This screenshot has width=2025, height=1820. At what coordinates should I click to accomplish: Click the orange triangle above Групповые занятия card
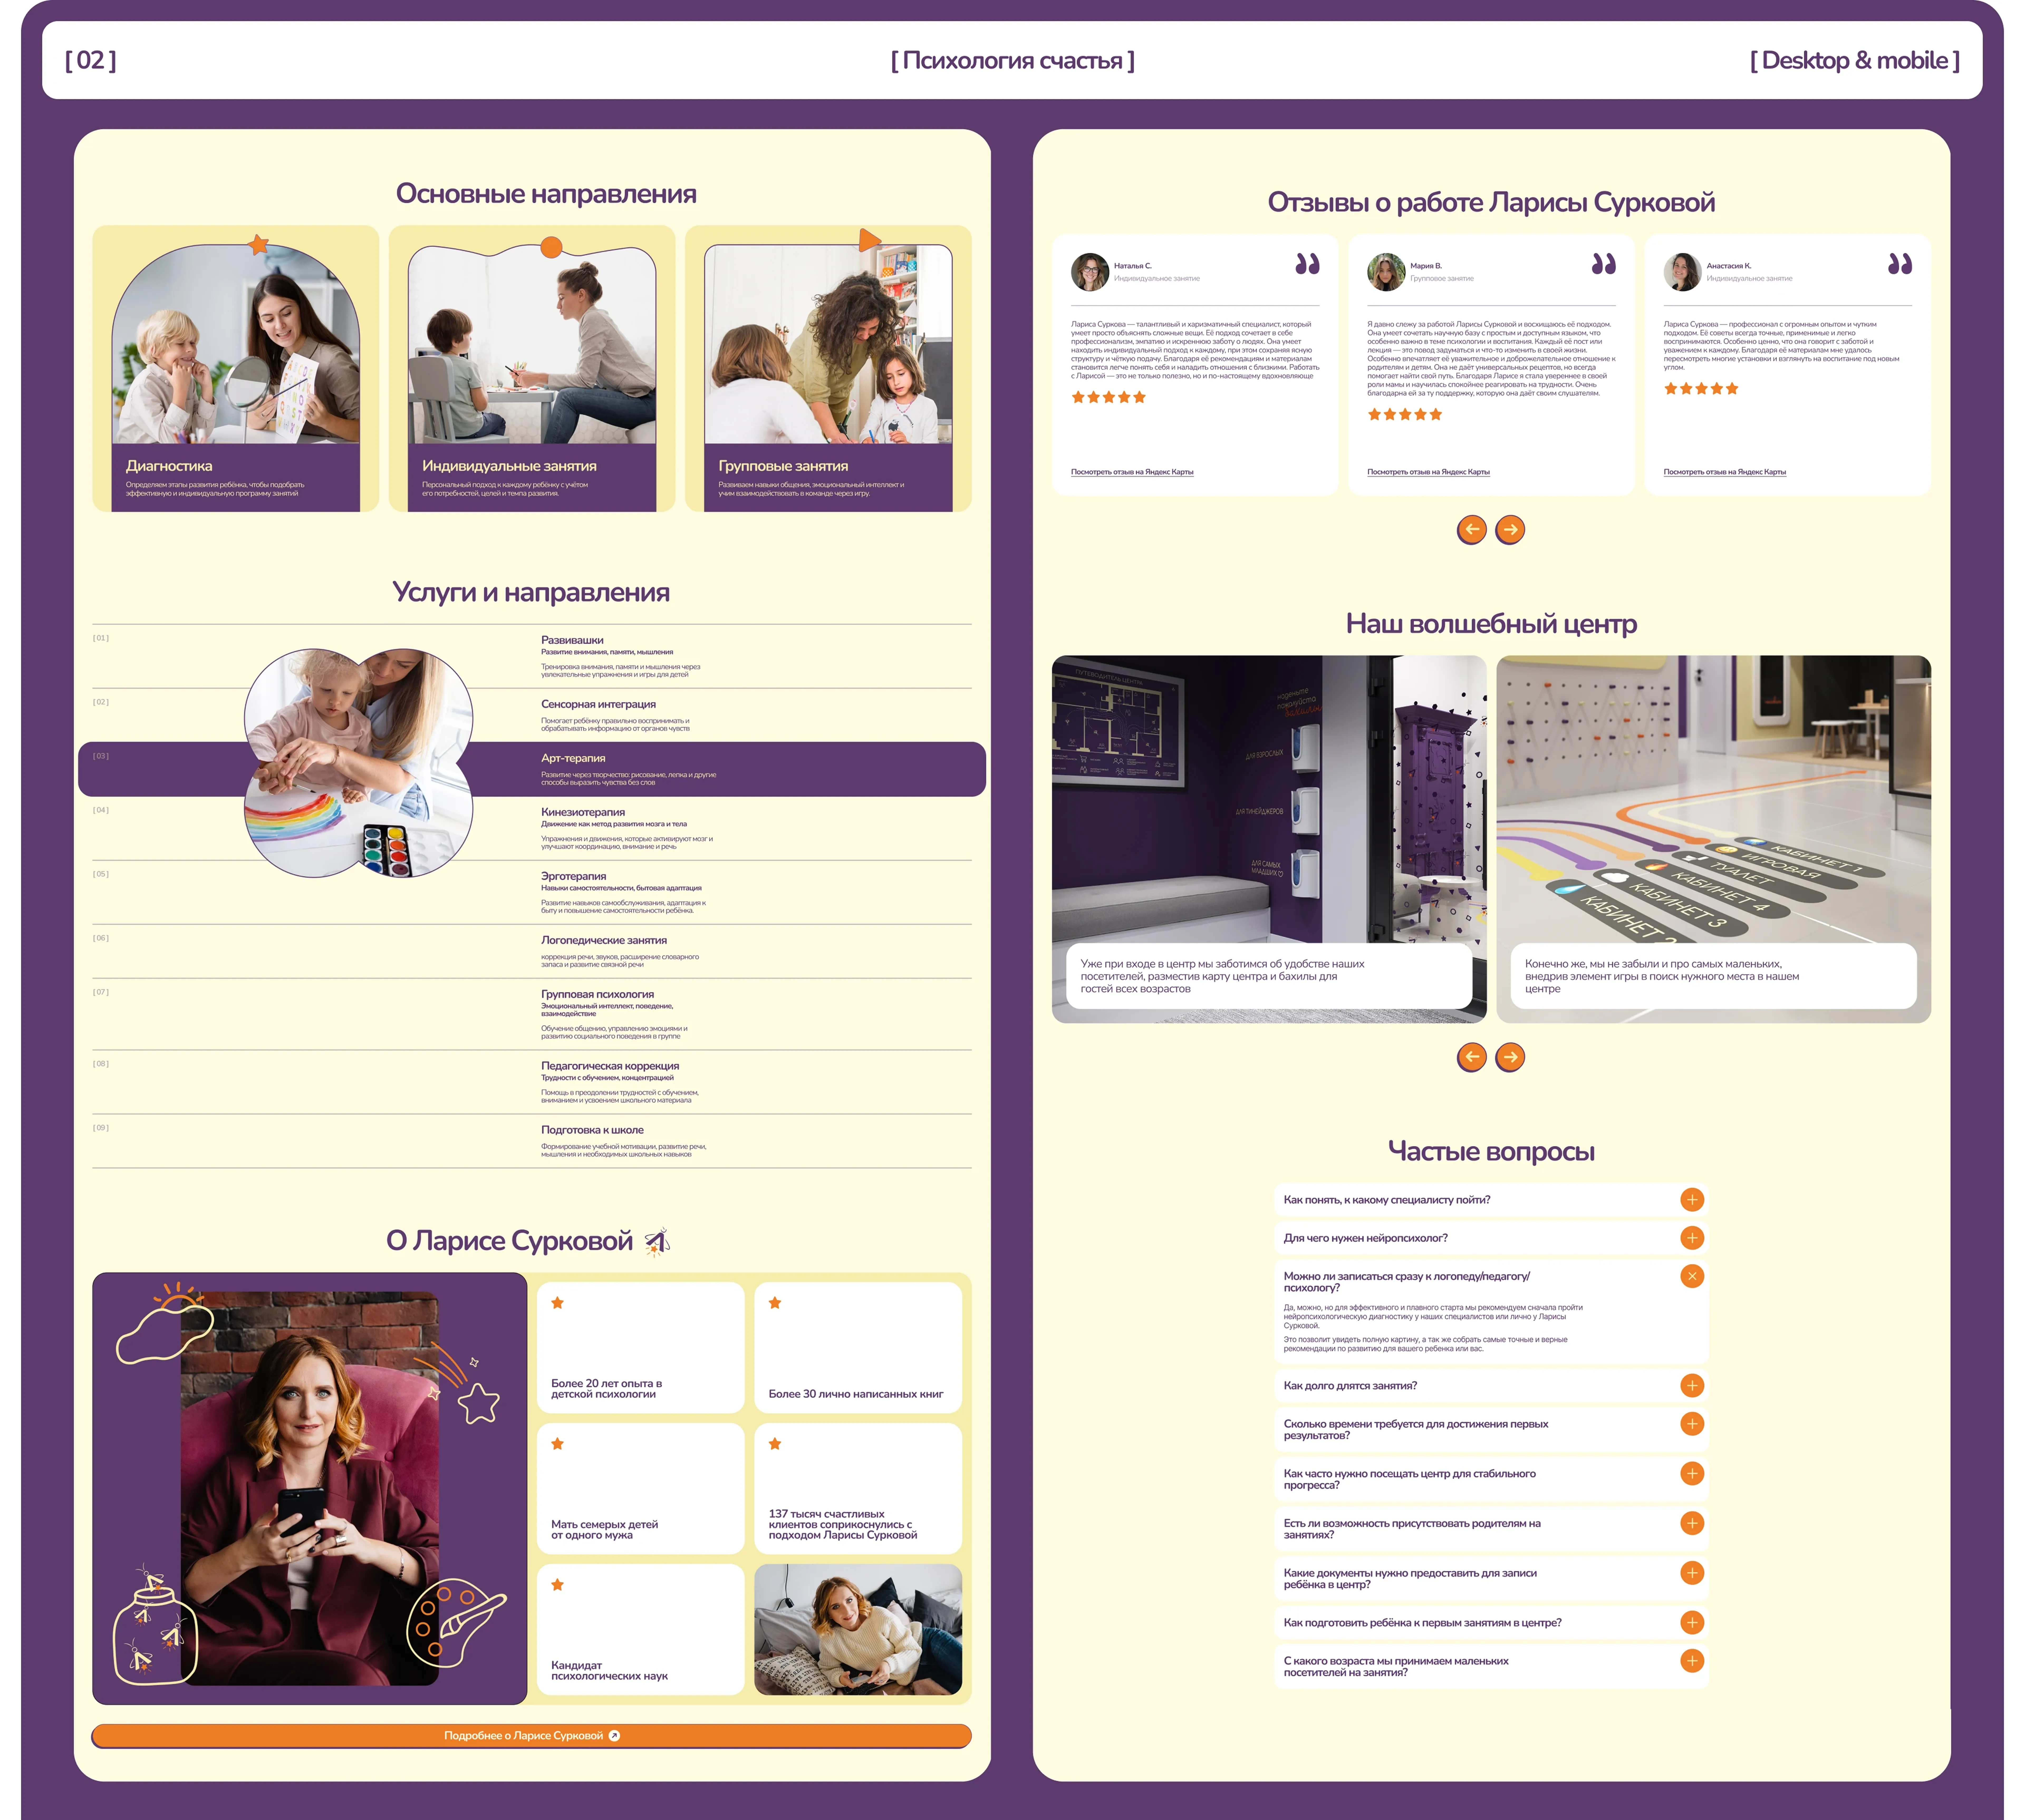pos(869,240)
